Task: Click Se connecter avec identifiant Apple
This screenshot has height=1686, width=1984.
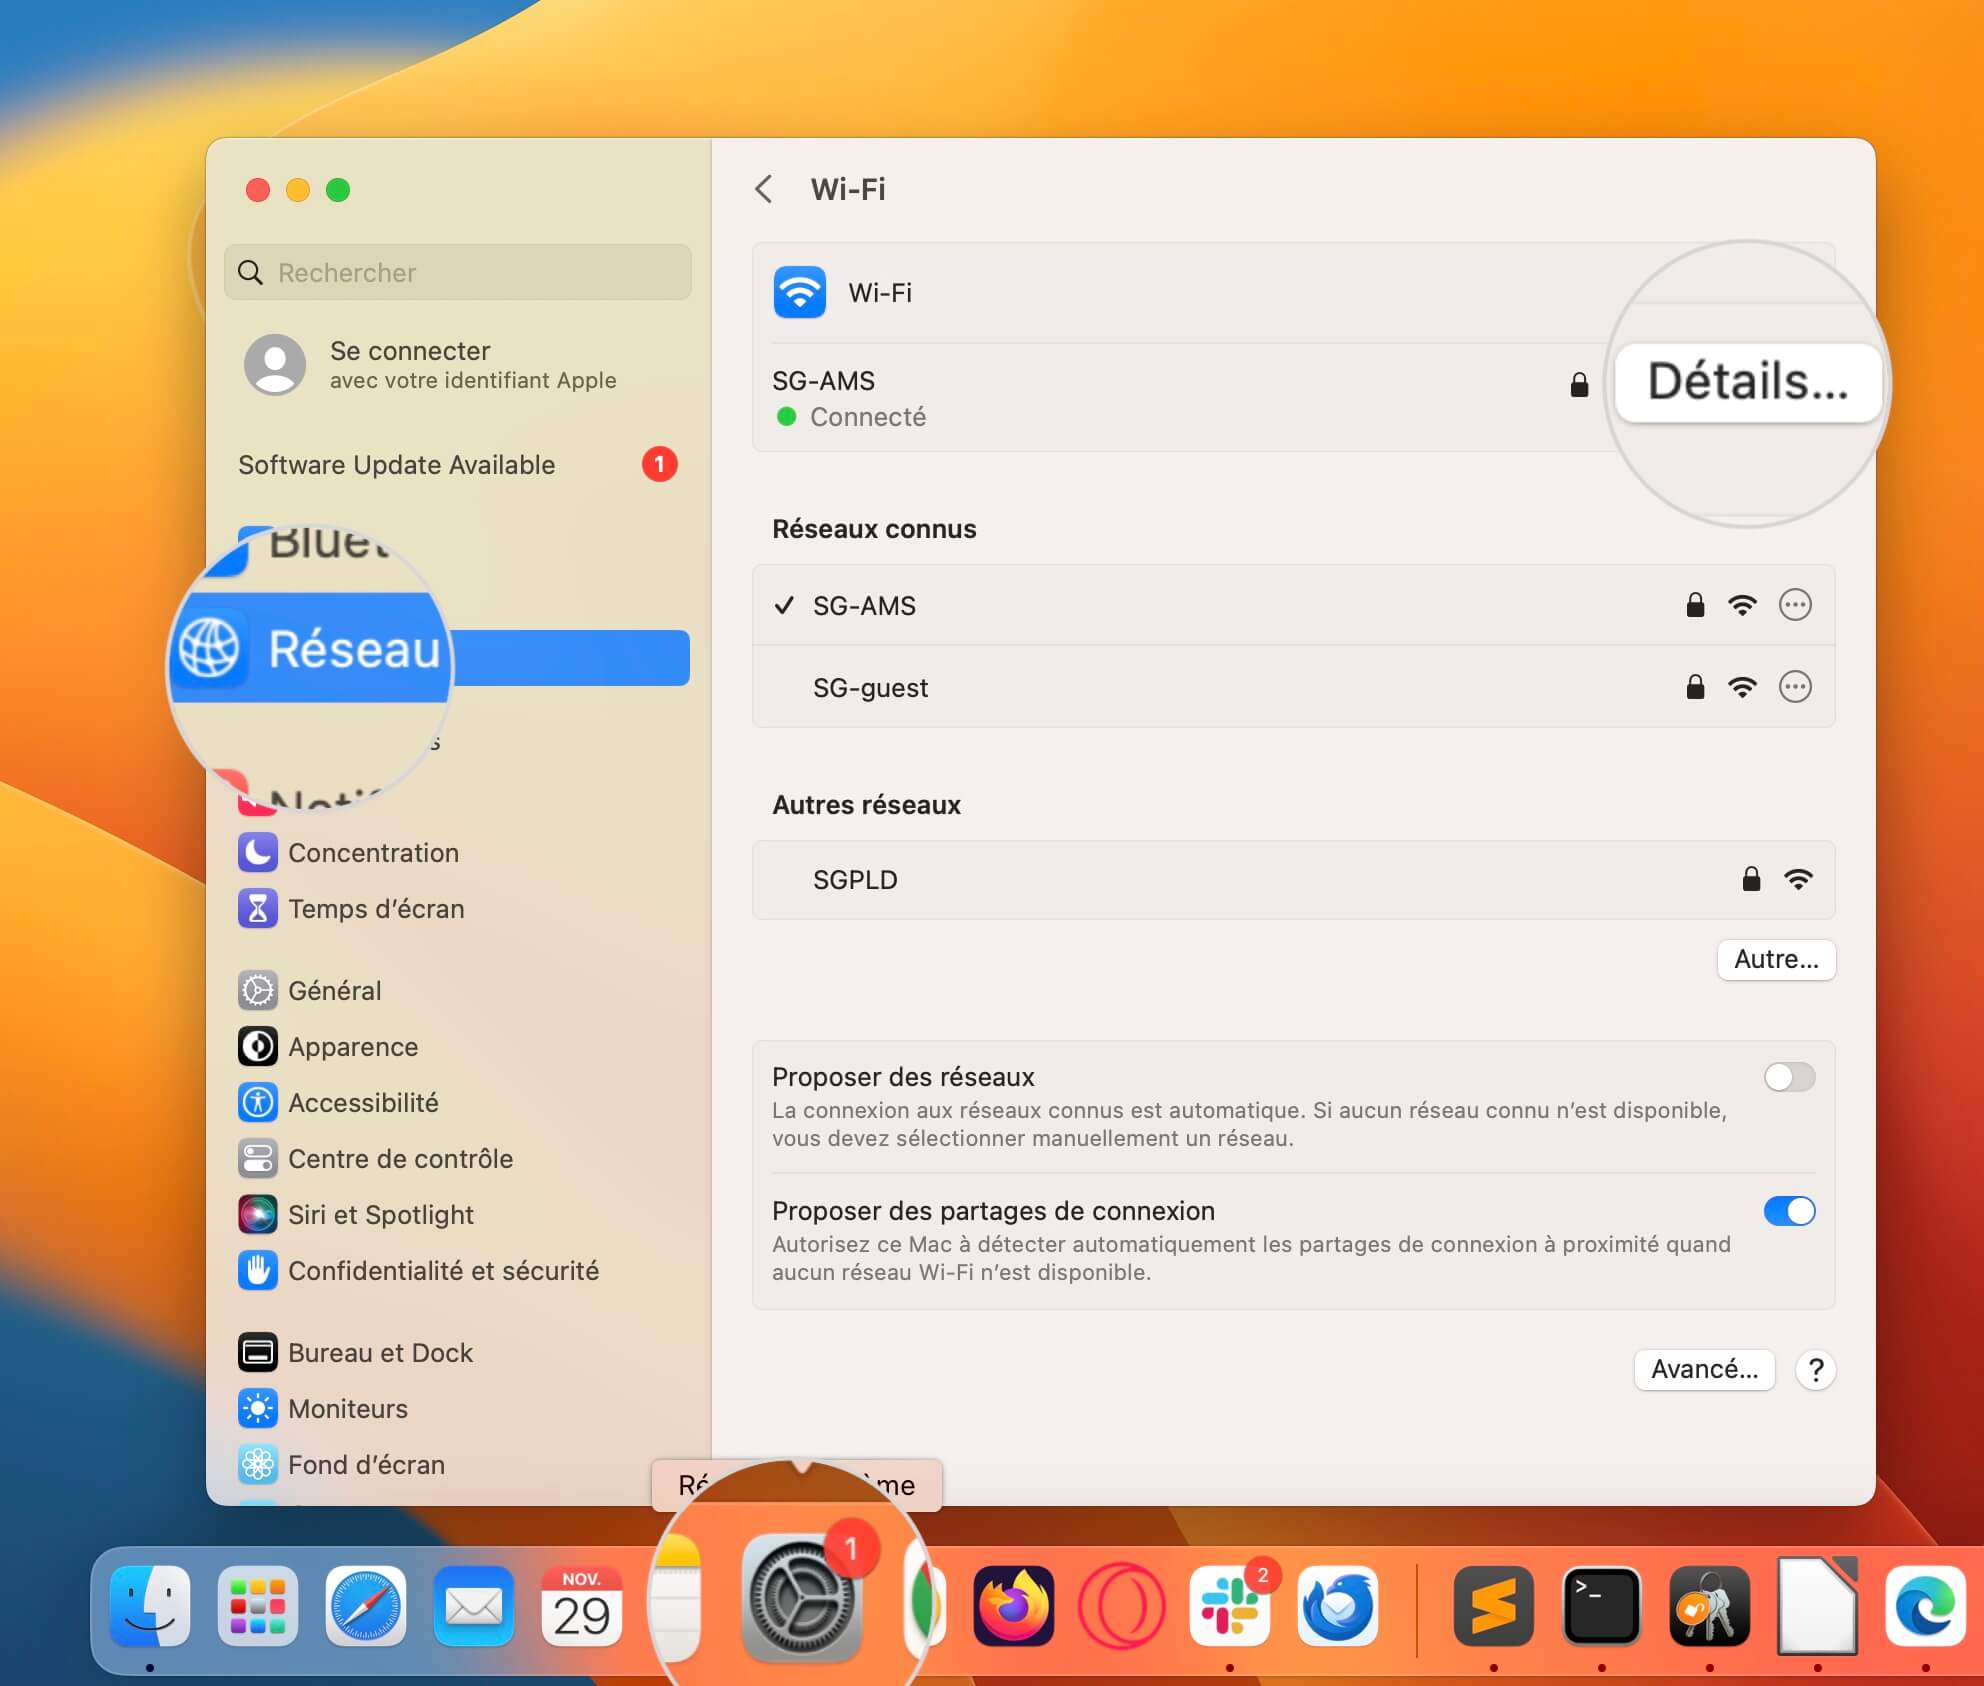Action: pyautogui.click(x=458, y=364)
